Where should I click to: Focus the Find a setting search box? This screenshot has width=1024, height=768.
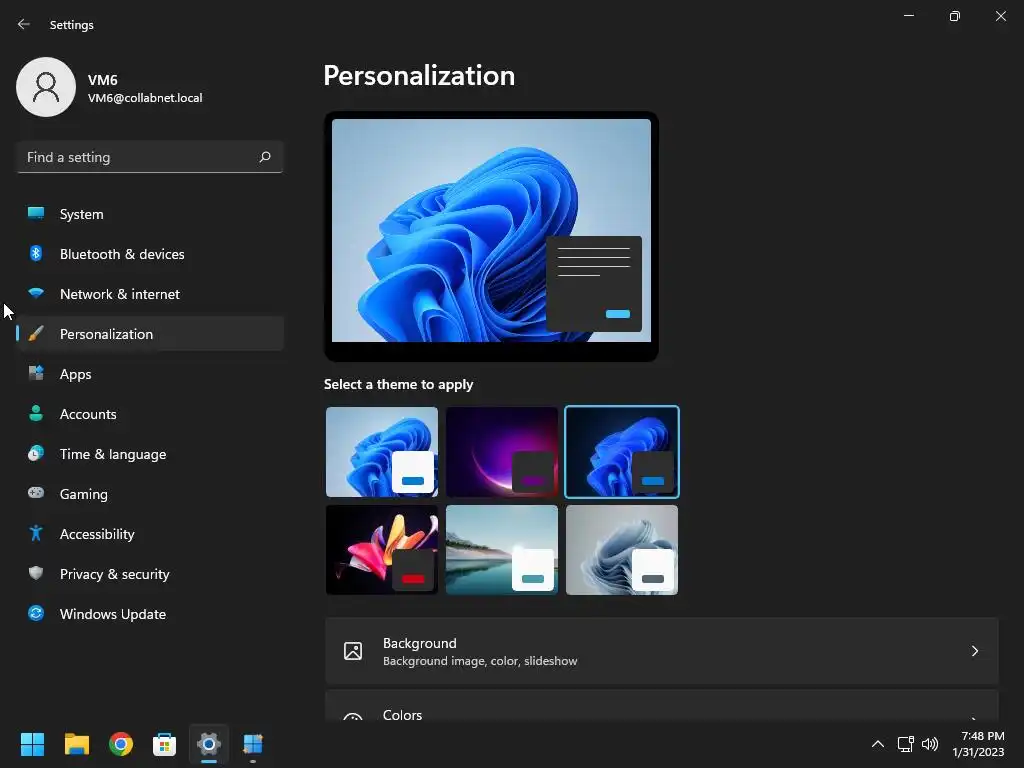tap(150, 157)
